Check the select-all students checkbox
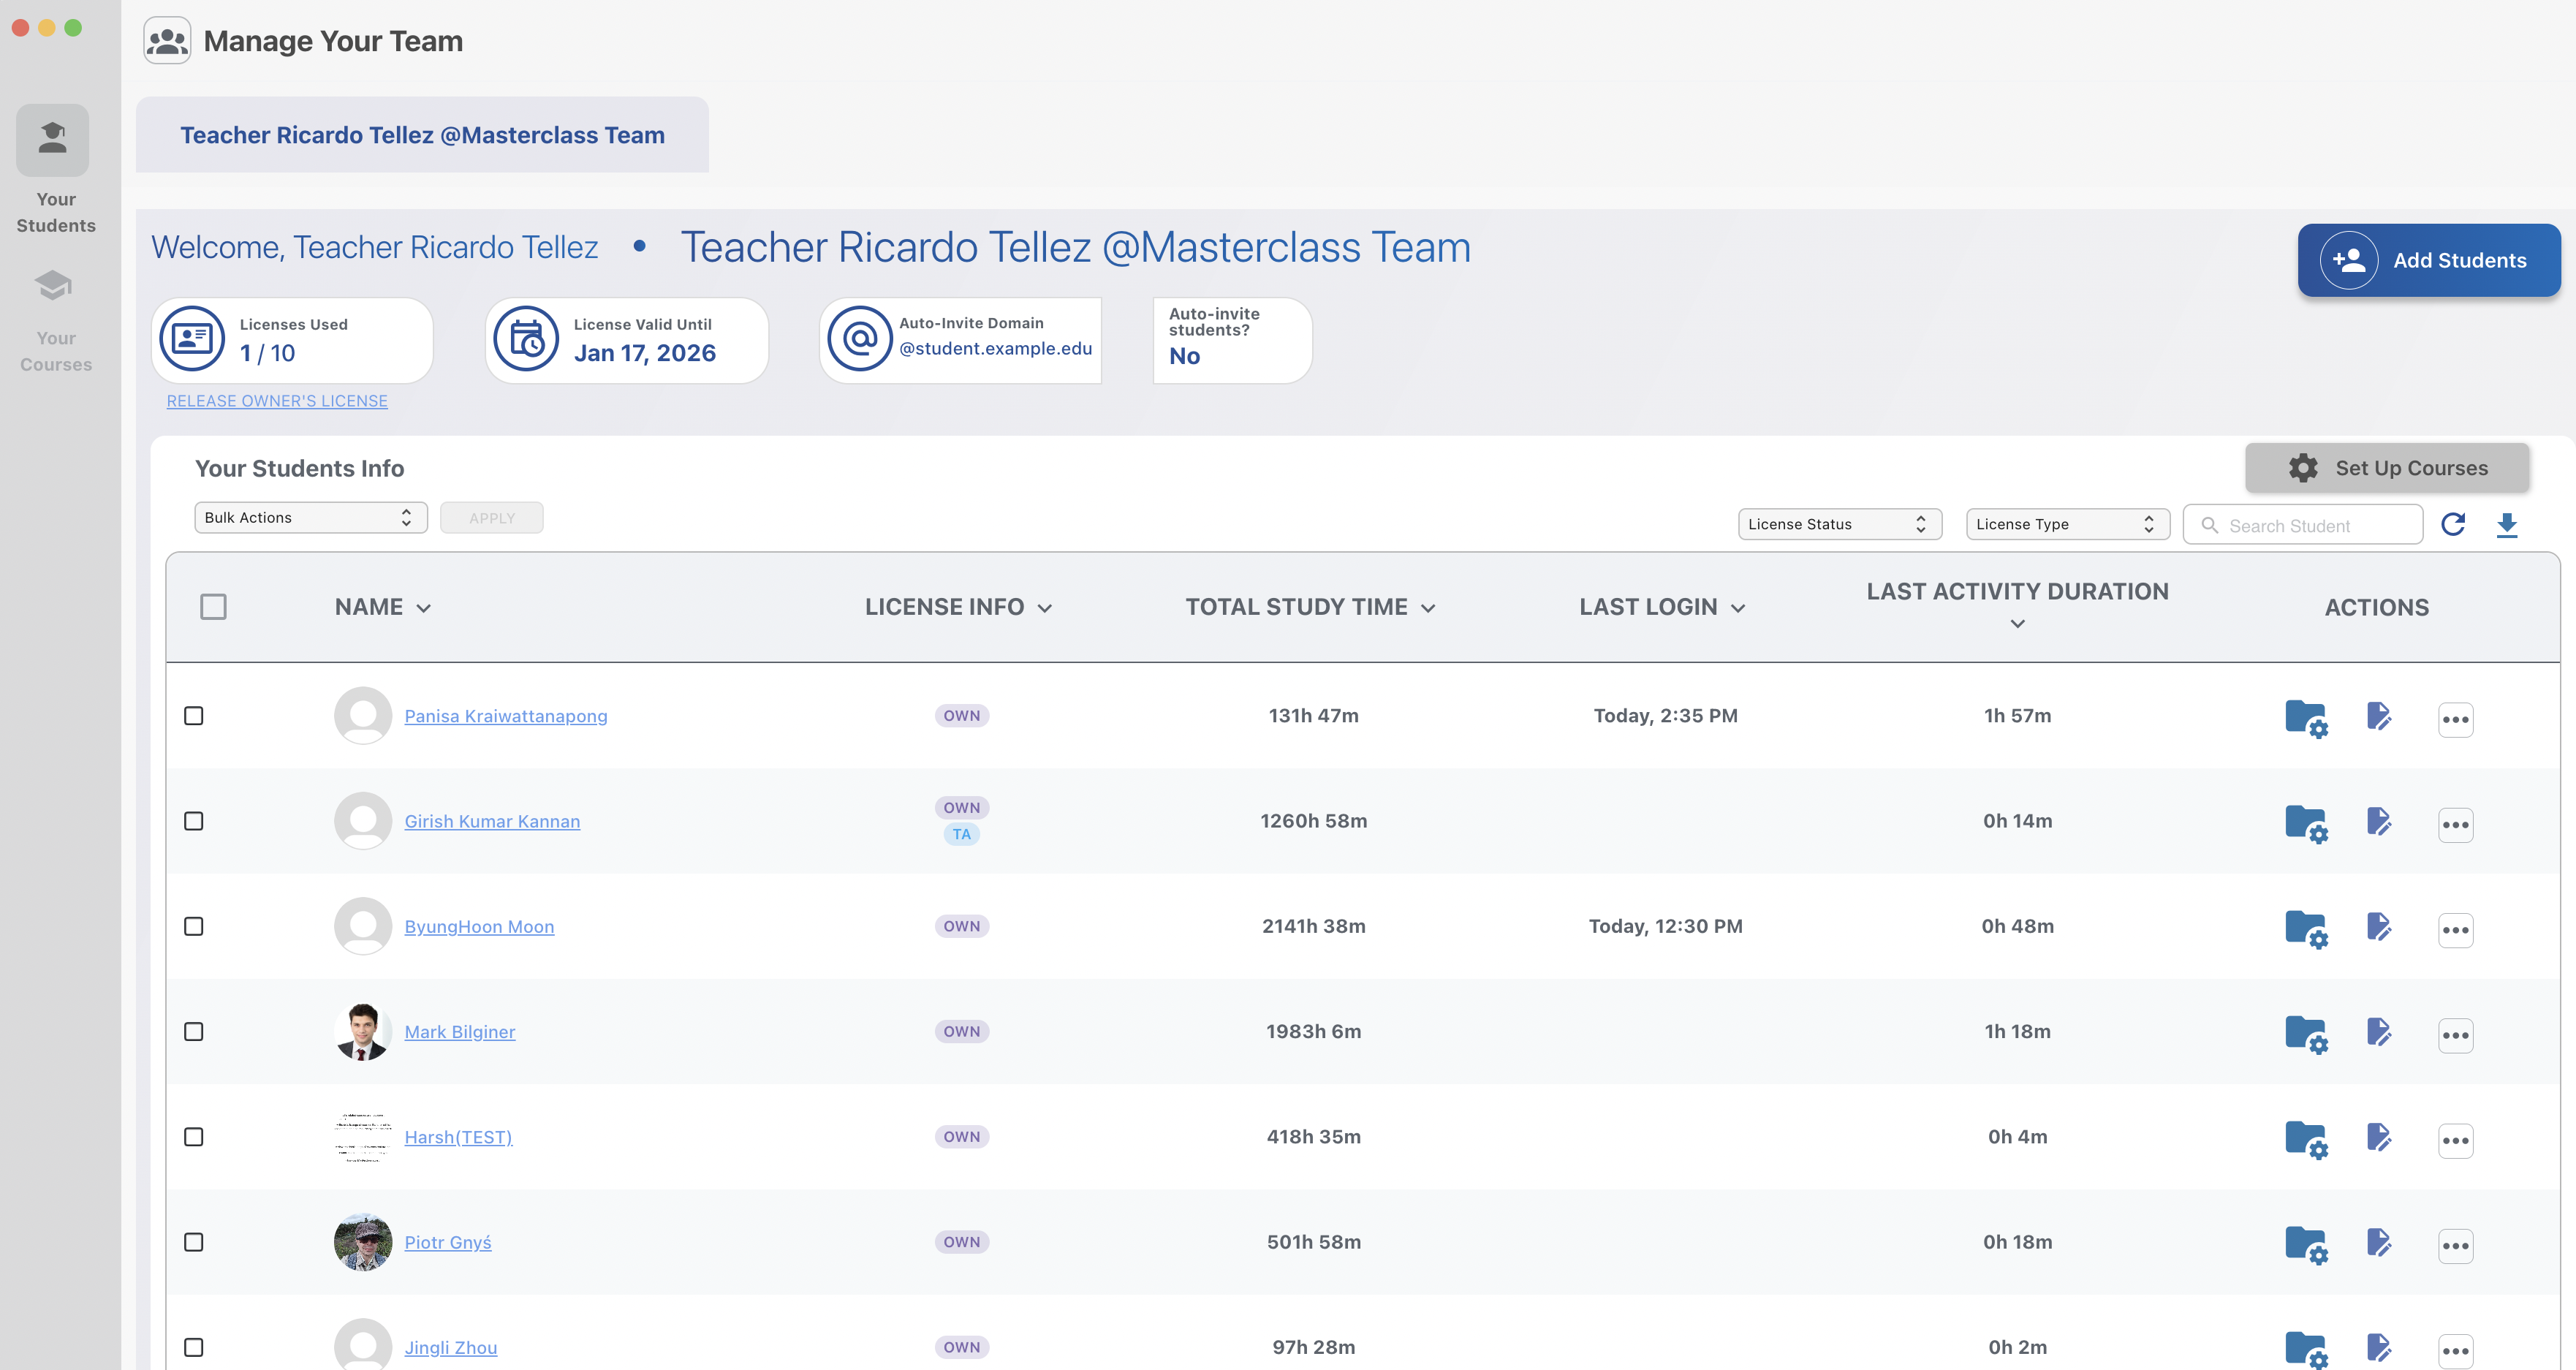Viewport: 2576px width, 1370px height. 213,607
